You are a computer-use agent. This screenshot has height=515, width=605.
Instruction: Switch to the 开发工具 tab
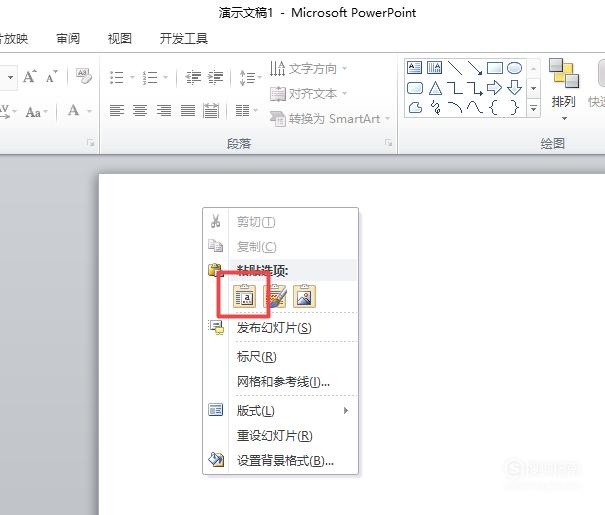pyautogui.click(x=184, y=39)
